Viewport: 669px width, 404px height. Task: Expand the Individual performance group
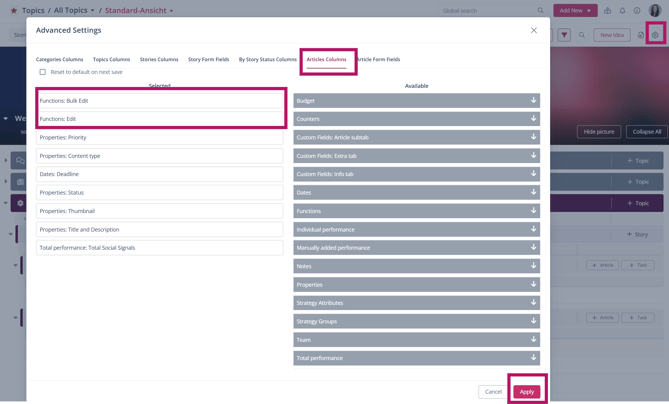tap(416, 229)
